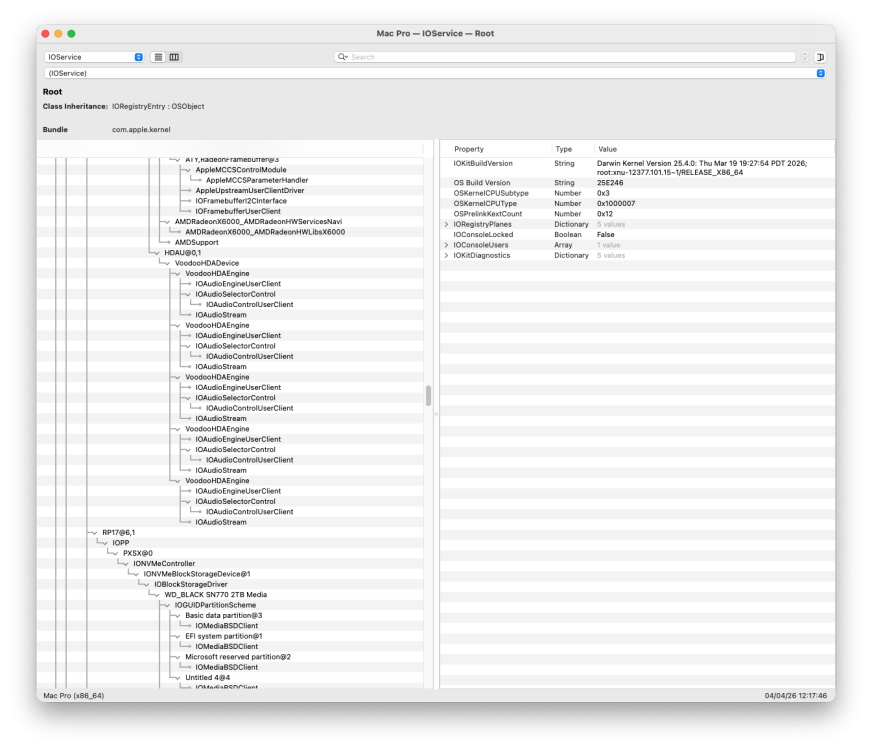Click the Mac Pro (x86_64) status text
The height and width of the screenshot is (750, 872).
(74, 696)
